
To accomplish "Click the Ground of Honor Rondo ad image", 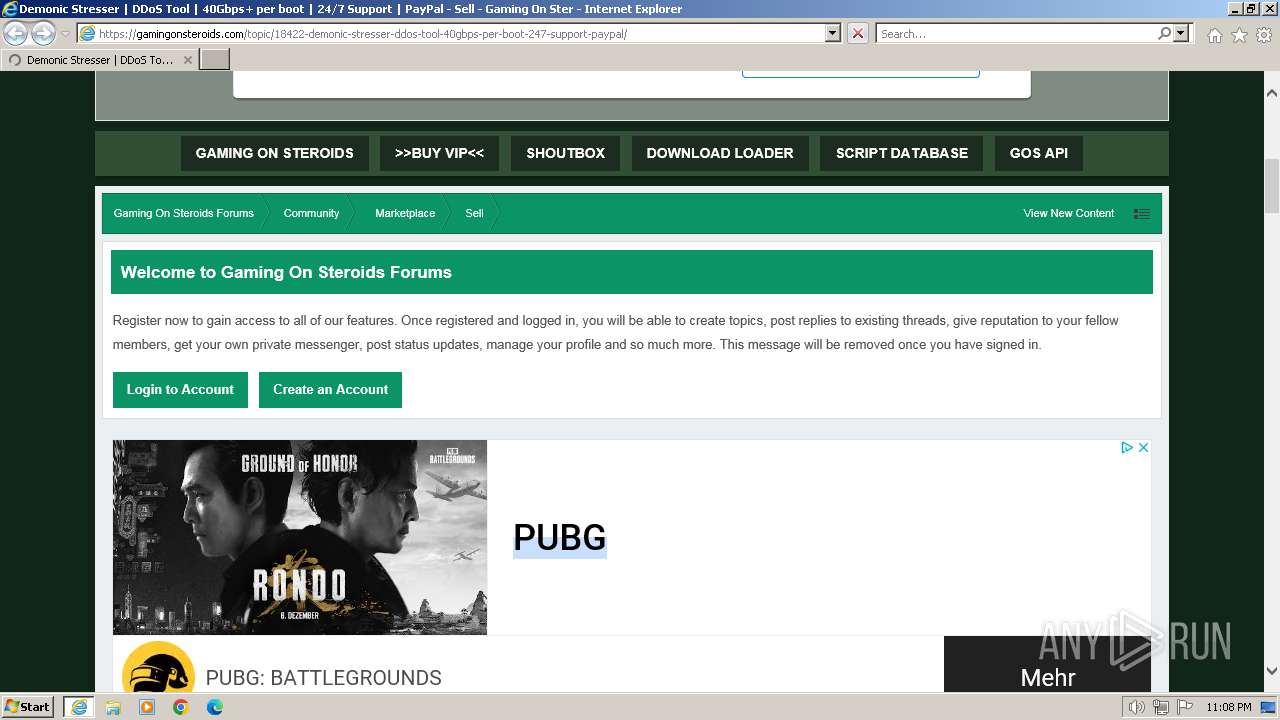I will 300,537.
